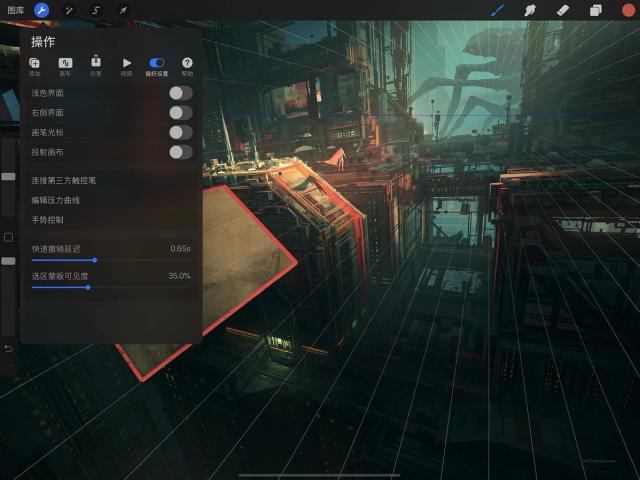Select the Eraser tool
Viewport: 640px width, 480px height.
pyautogui.click(x=562, y=10)
